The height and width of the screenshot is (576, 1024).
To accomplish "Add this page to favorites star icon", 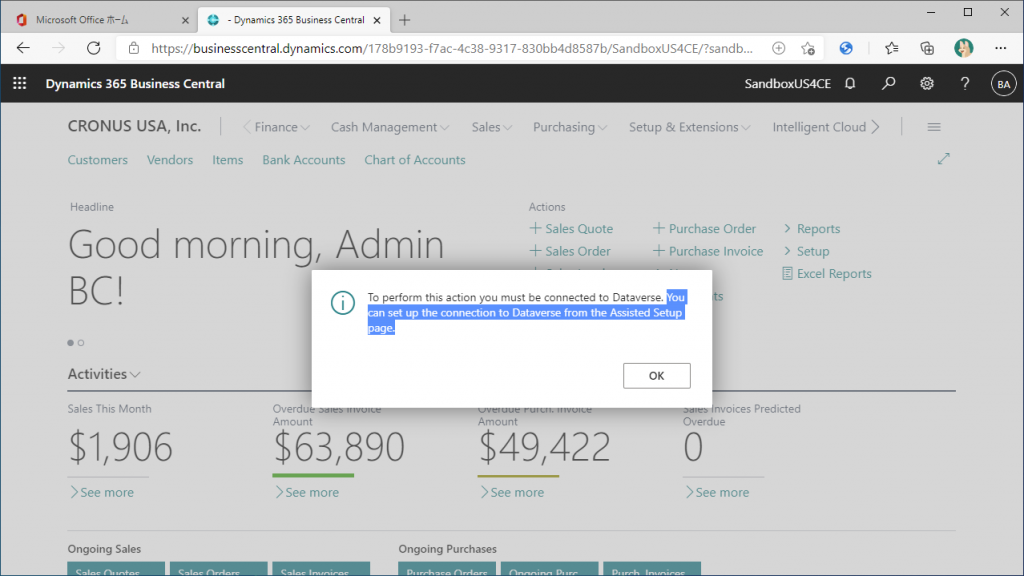I will pos(808,48).
